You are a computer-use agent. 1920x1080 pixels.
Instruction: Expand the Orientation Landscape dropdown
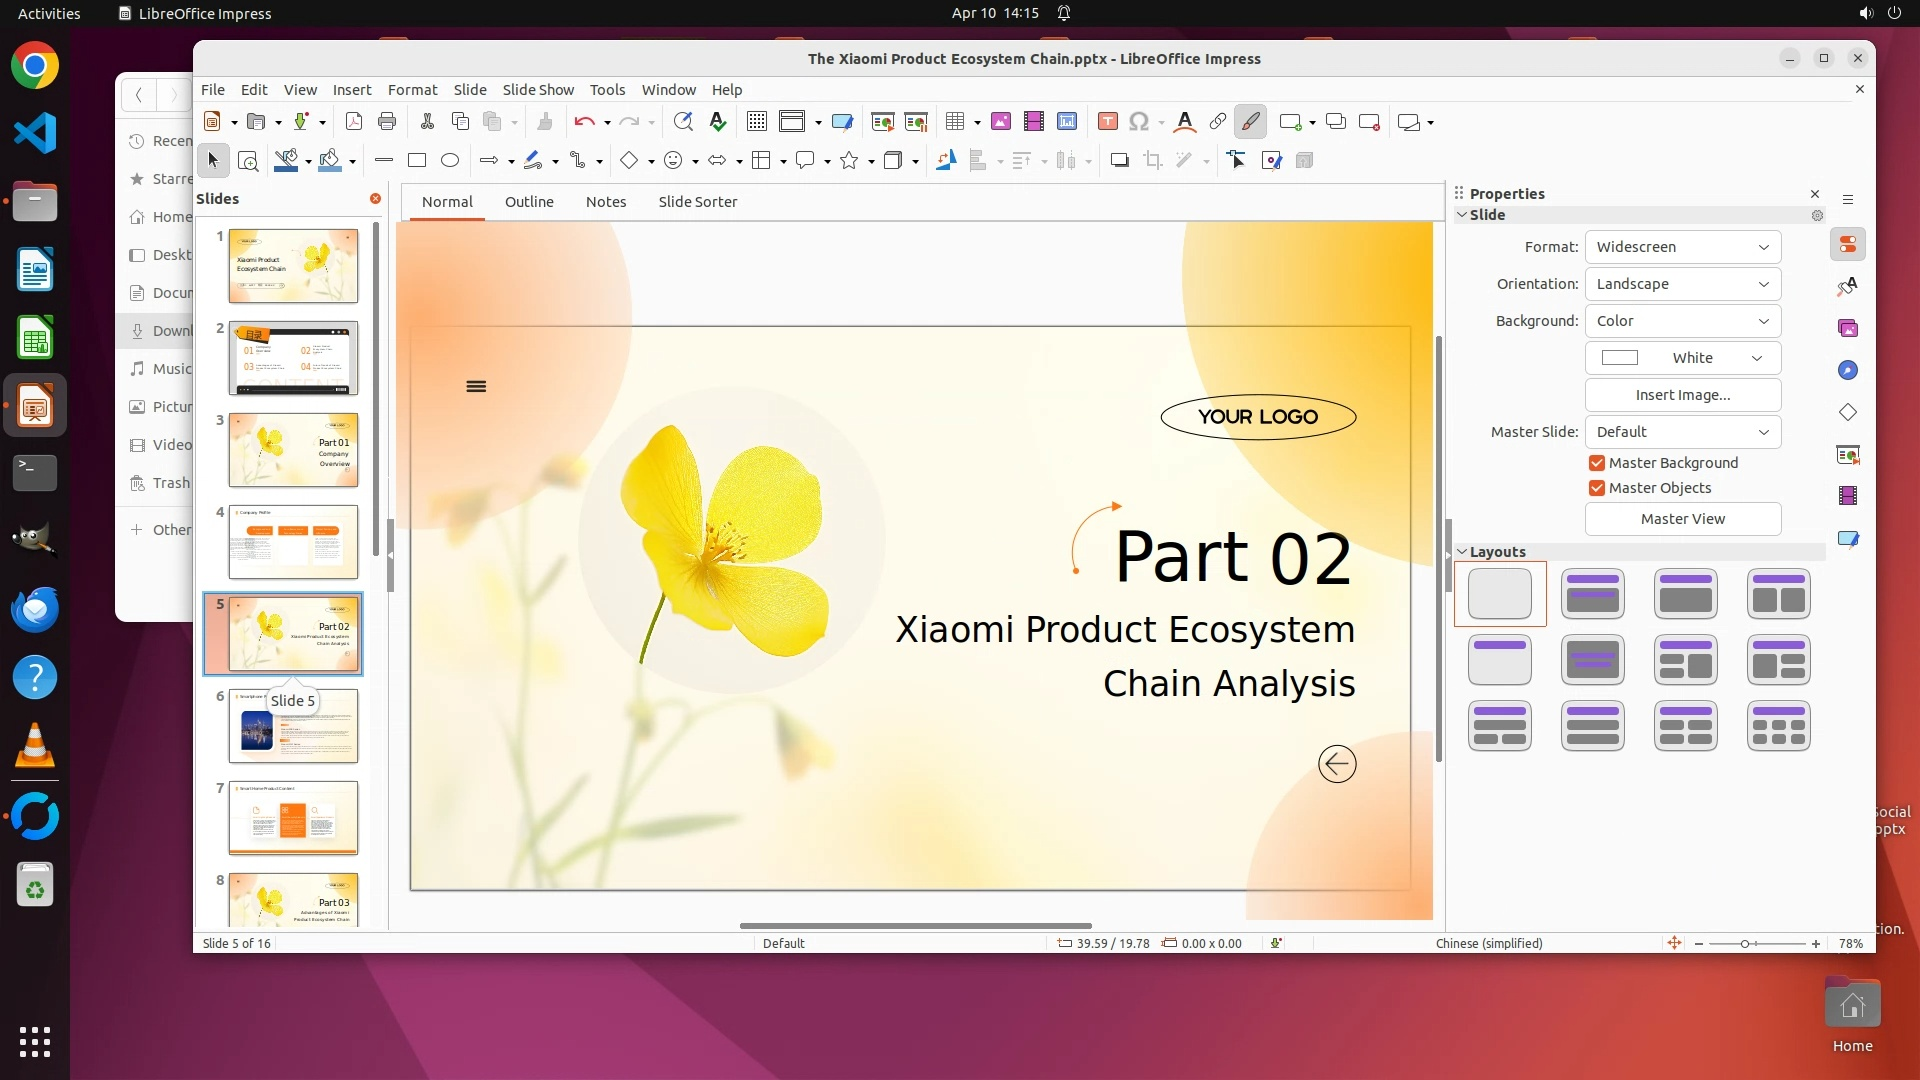pos(1682,284)
